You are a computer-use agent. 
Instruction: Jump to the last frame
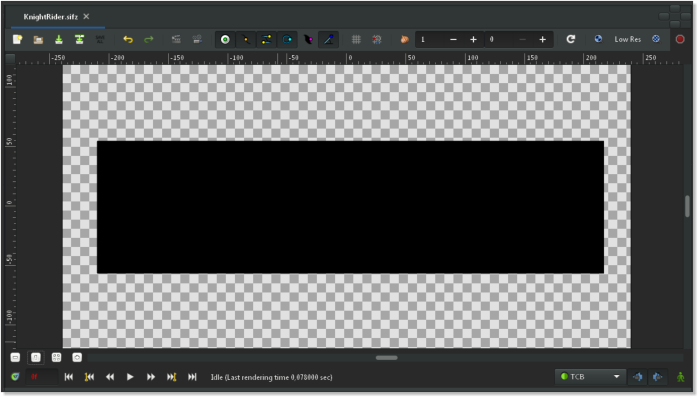pos(192,377)
